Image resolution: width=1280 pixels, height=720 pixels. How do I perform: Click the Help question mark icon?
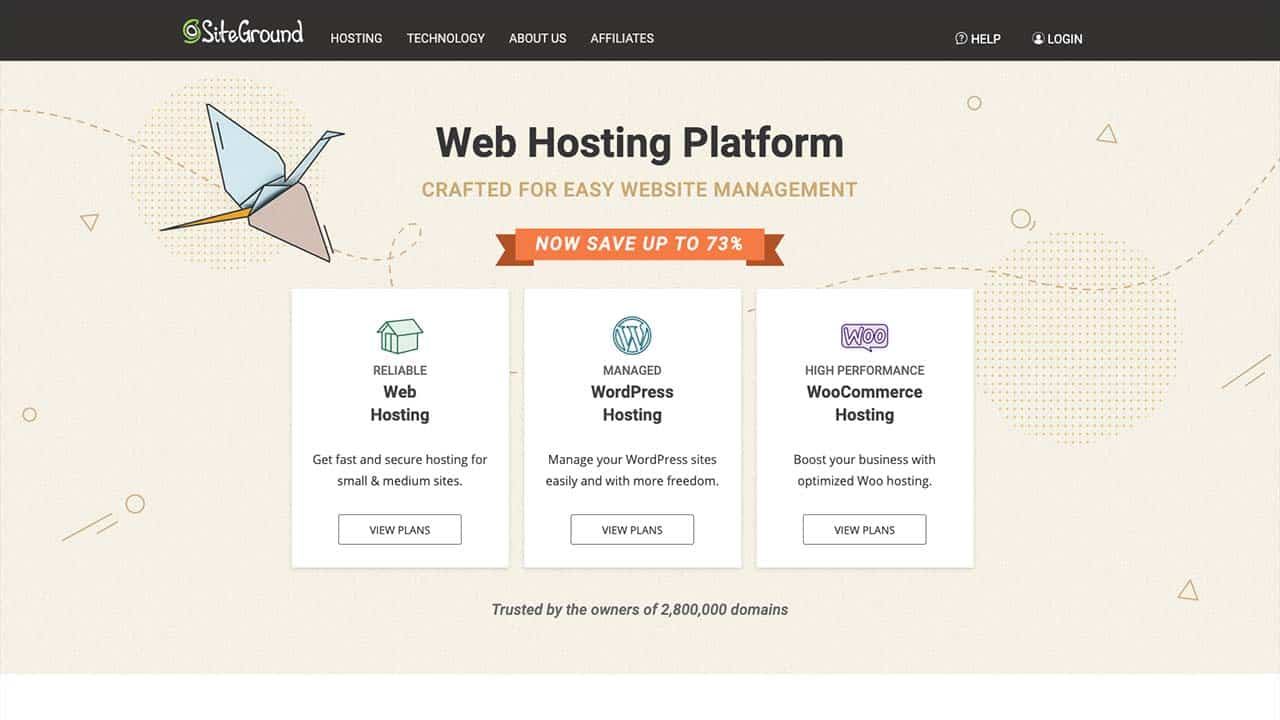tap(959, 38)
